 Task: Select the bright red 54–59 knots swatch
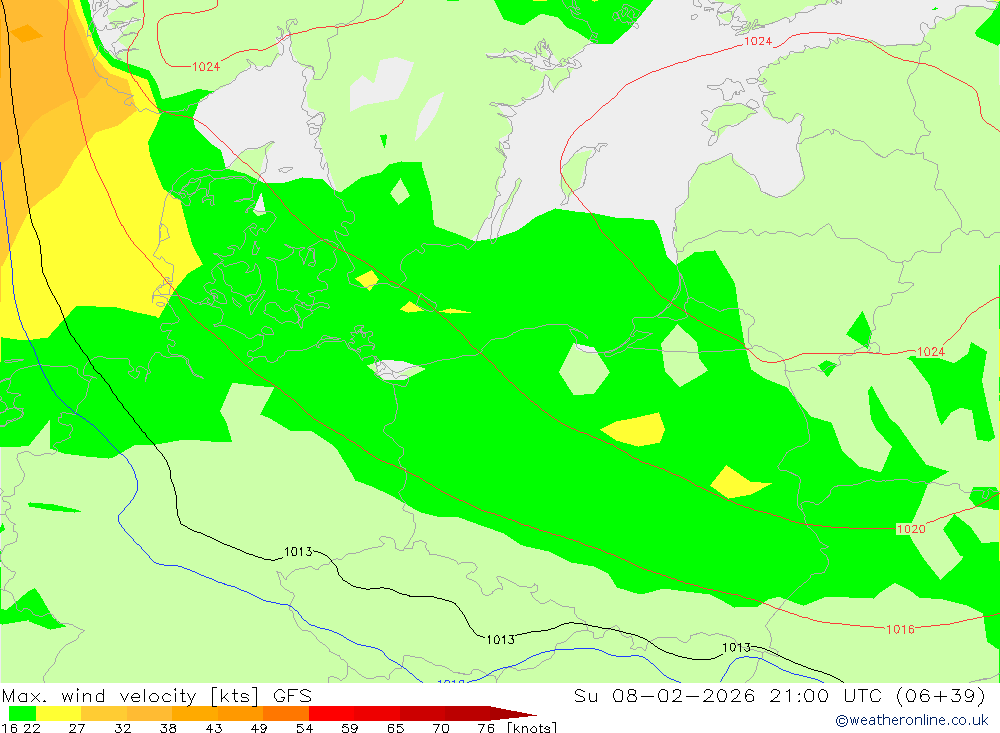[x=331, y=713]
